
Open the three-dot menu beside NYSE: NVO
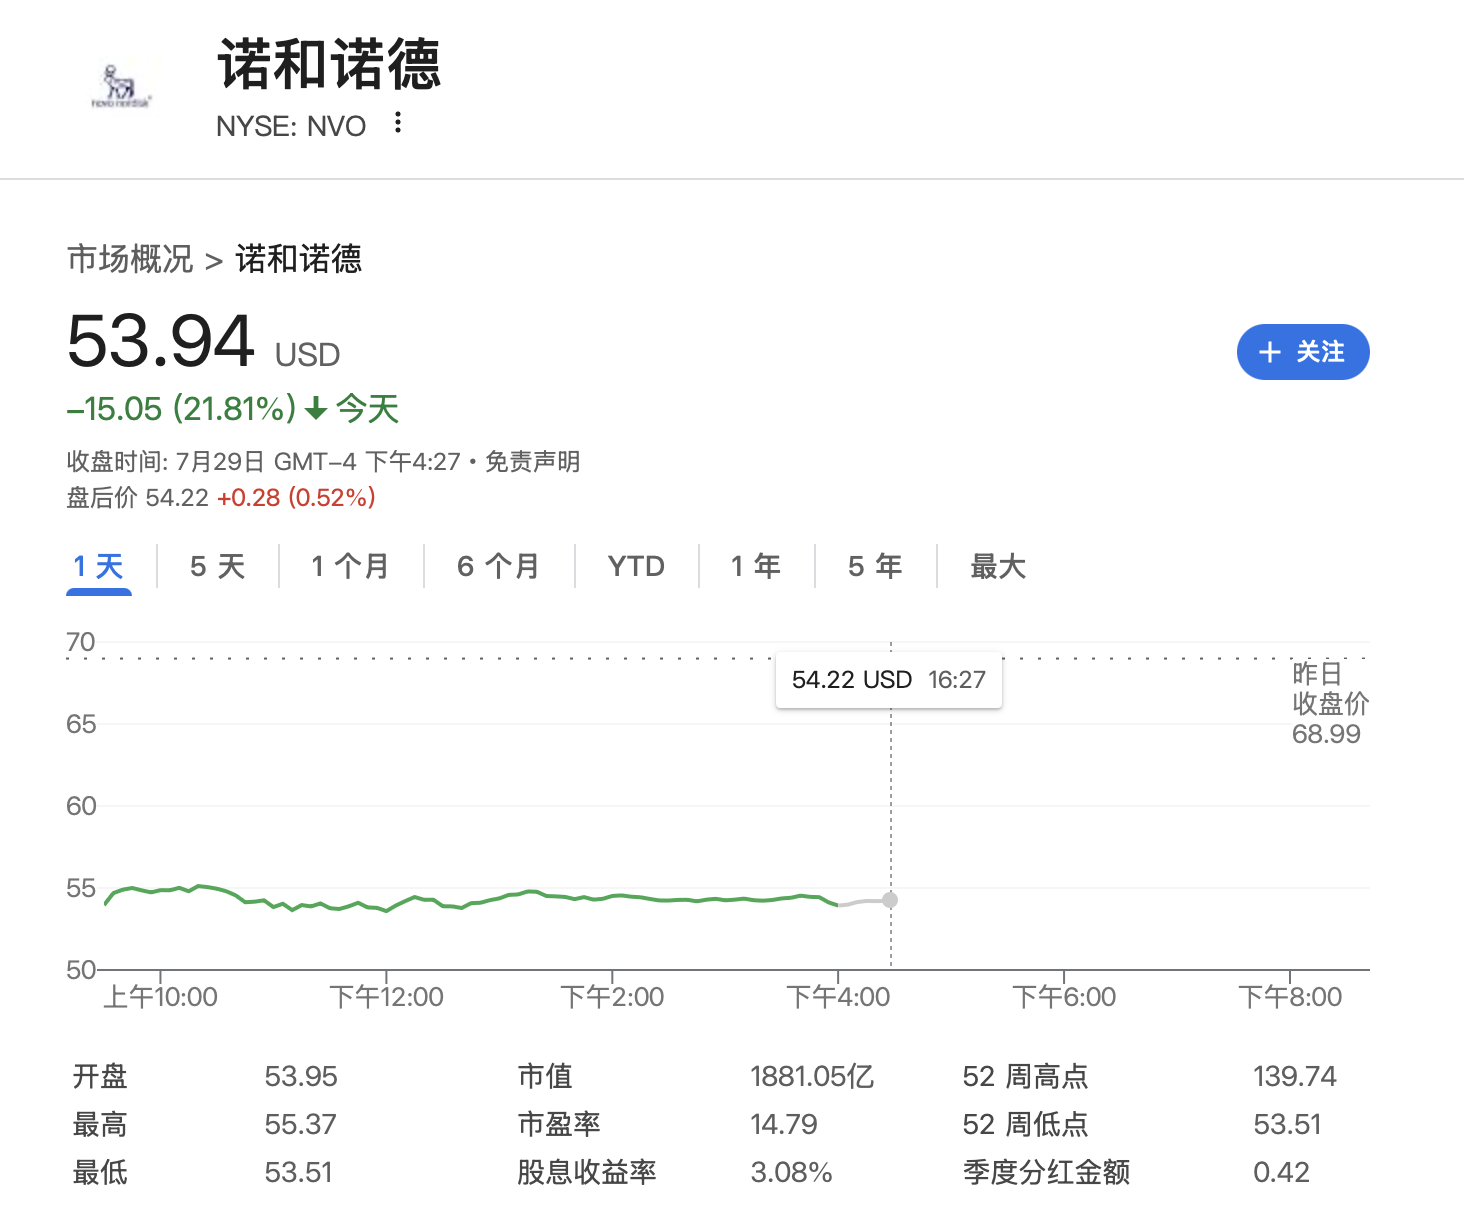(398, 123)
